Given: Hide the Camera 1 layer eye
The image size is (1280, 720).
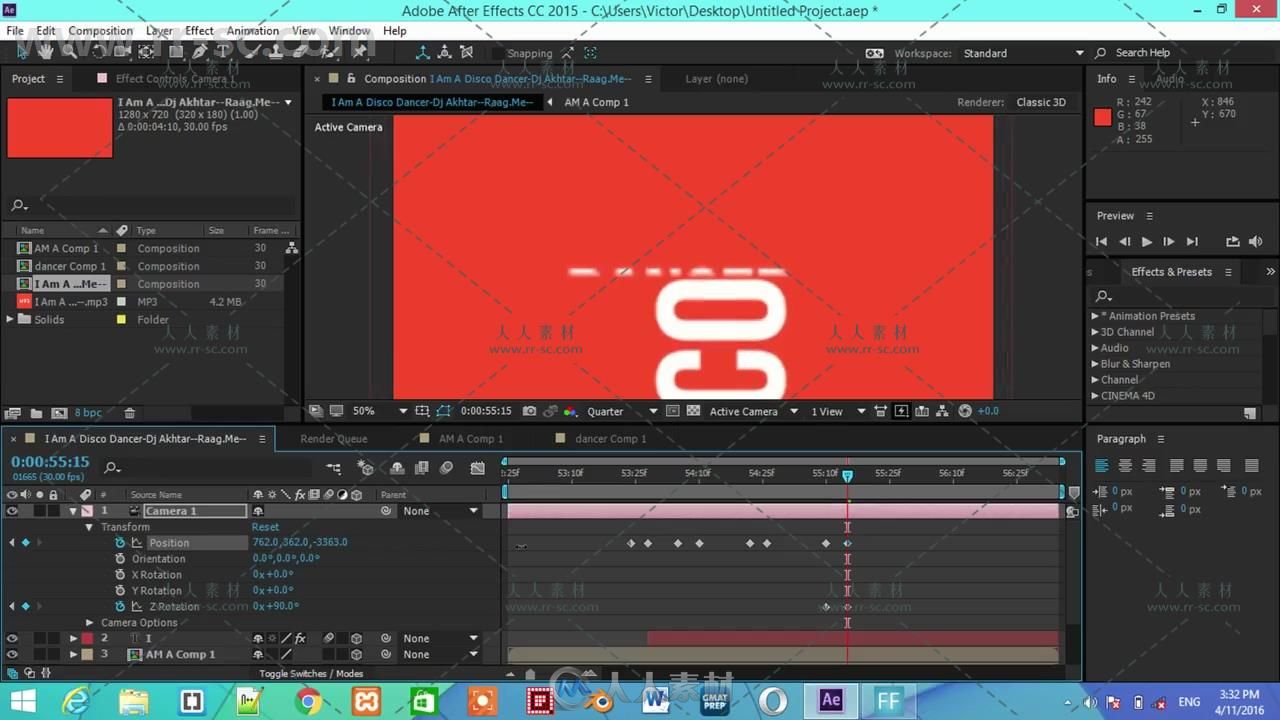Looking at the screenshot, I should tap(12, 511).
